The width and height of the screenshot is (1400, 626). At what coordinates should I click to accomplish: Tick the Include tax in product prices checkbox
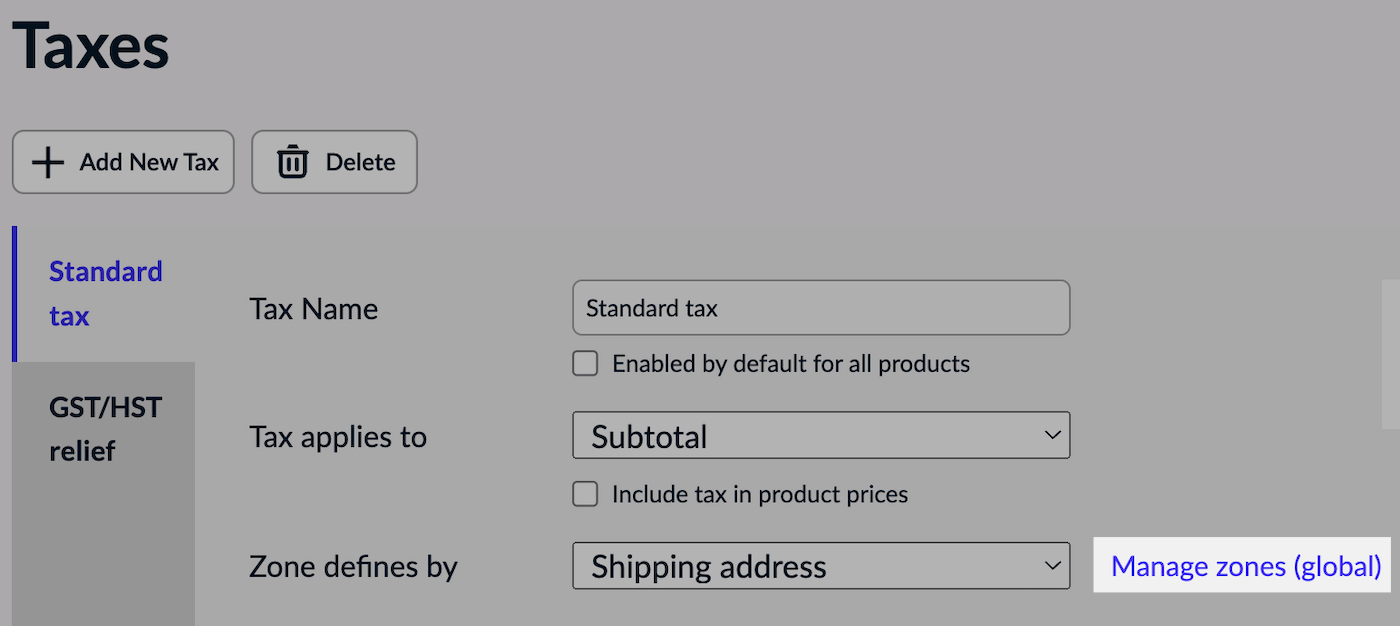[585, 494]
